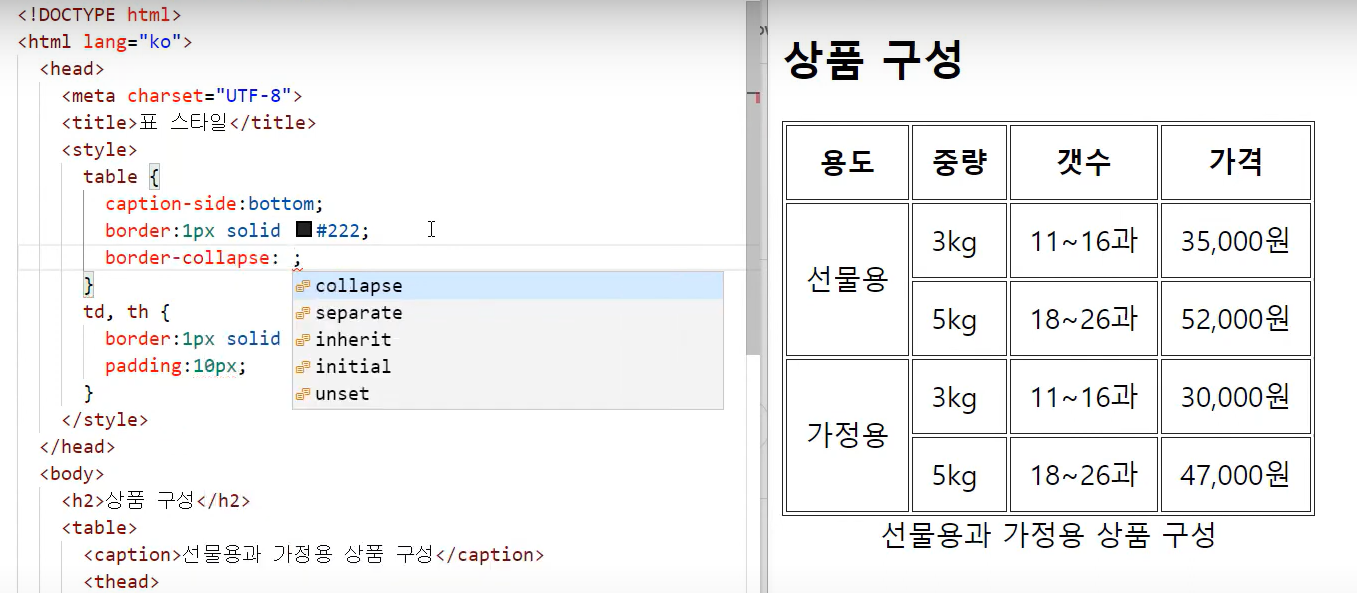Viewport: 1357px width, 593px height.
Task: Click the icon beside 'separate' suggestion
Action: [x=303, y=313]
